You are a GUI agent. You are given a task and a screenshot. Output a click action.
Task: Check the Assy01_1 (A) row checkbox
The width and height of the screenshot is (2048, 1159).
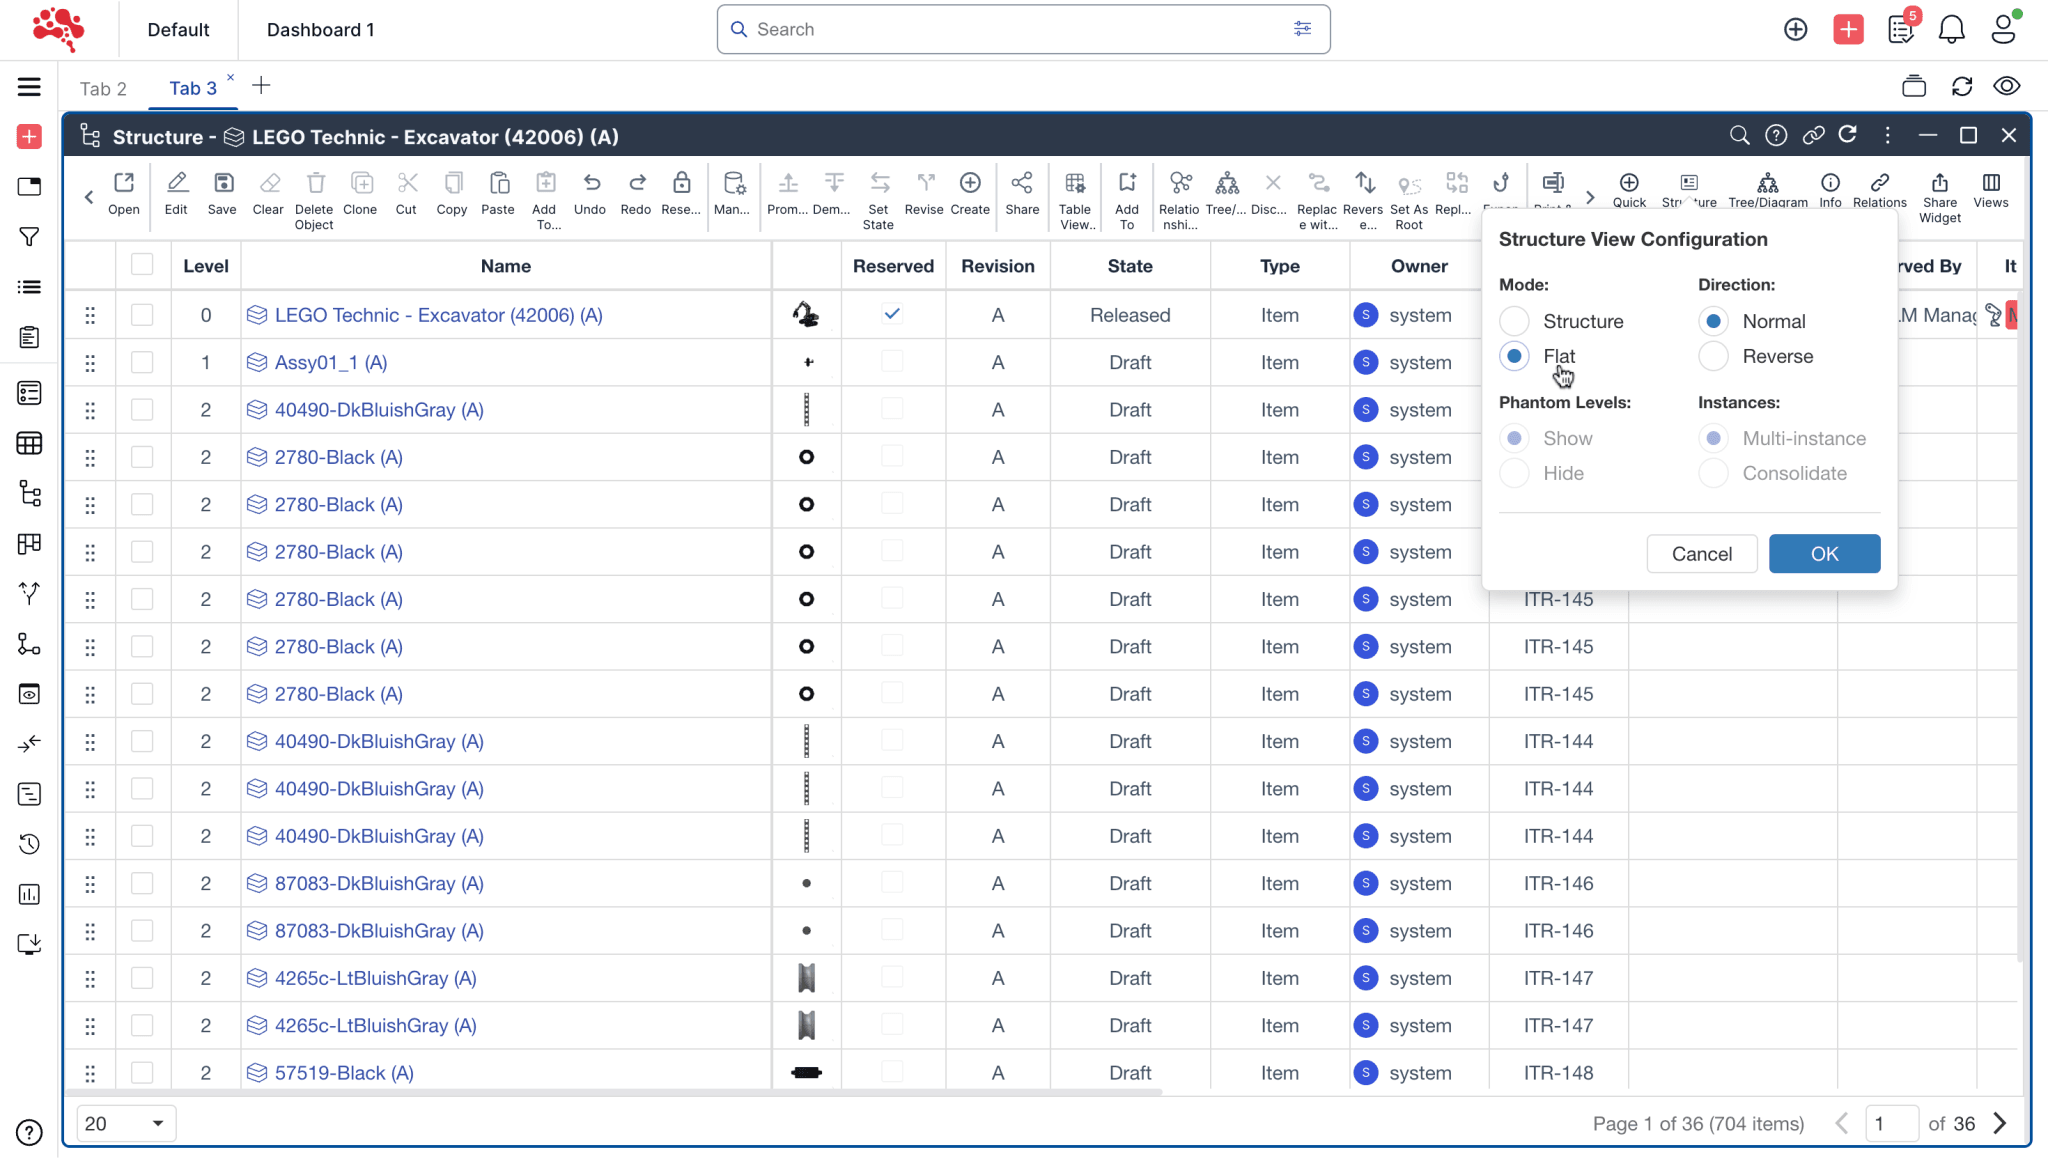click(x=142, y=362)
